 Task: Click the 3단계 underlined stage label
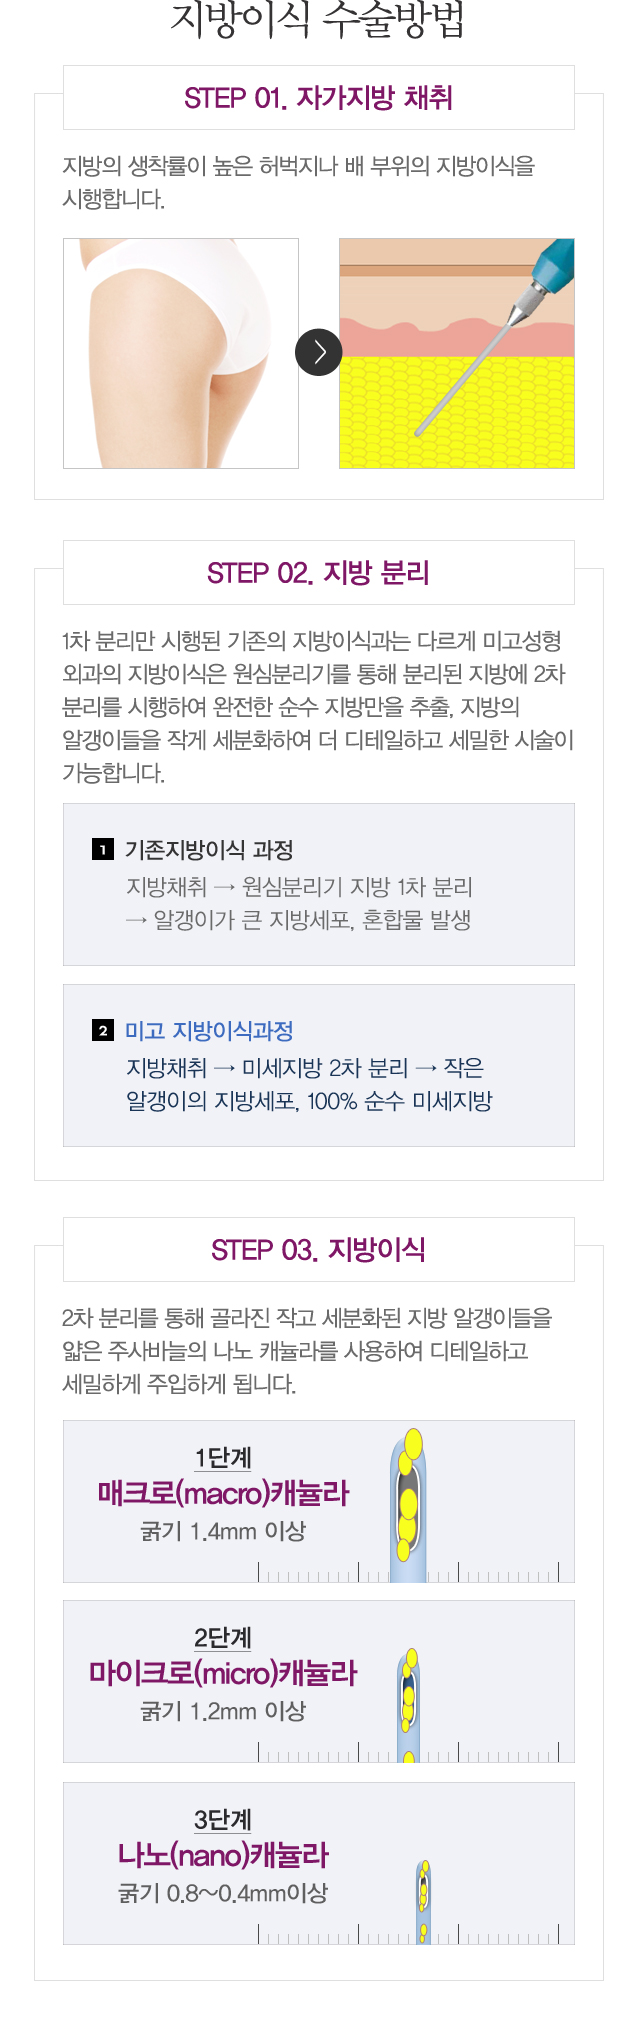tap(223, 1820)
